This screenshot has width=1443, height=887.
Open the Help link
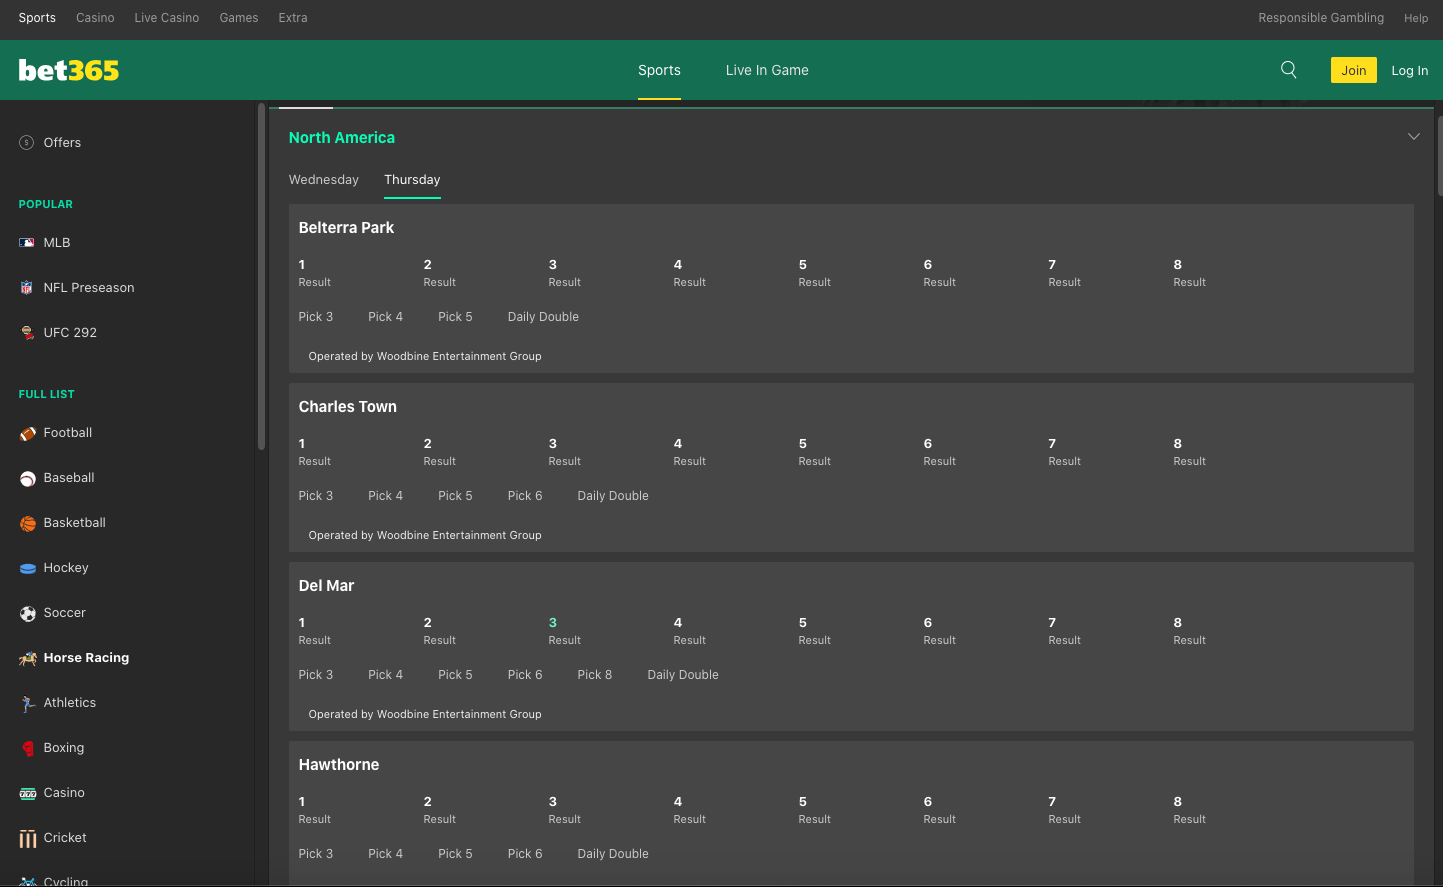pos(1416,18)
